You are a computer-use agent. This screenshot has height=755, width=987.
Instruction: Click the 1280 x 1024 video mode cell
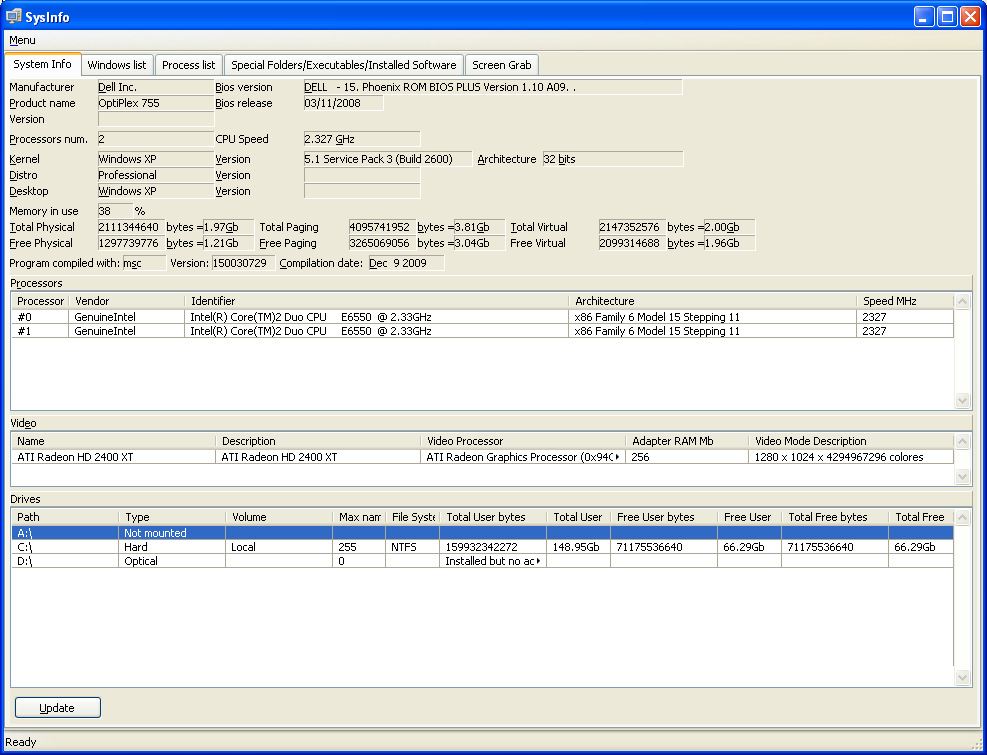(x=850, y=457)
